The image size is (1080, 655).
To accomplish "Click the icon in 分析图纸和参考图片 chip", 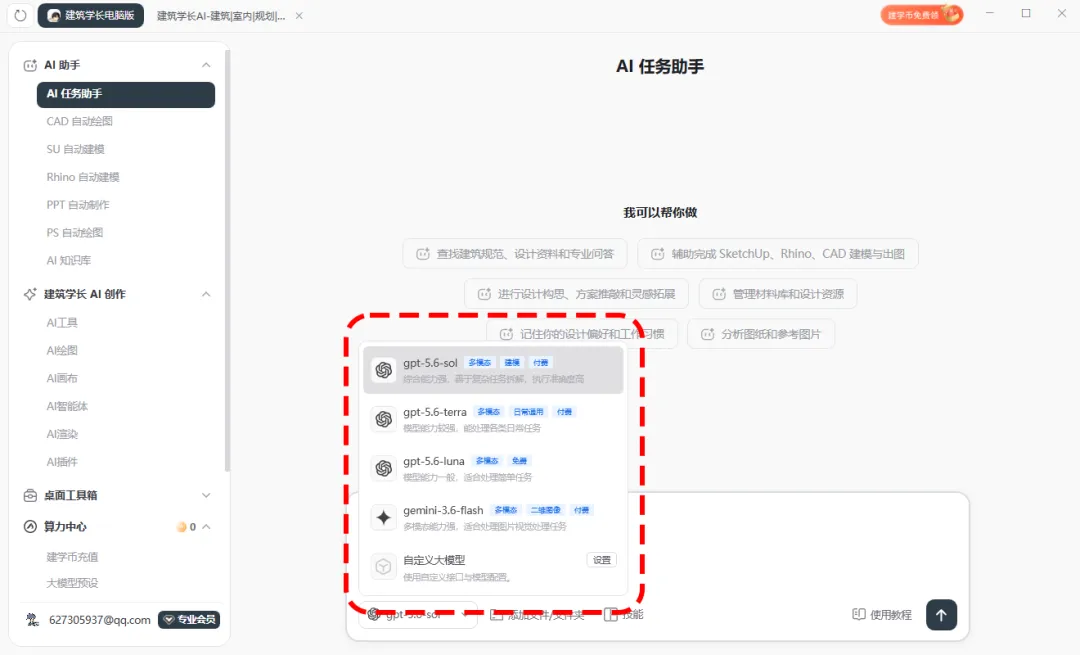I will tap(707, 334).
